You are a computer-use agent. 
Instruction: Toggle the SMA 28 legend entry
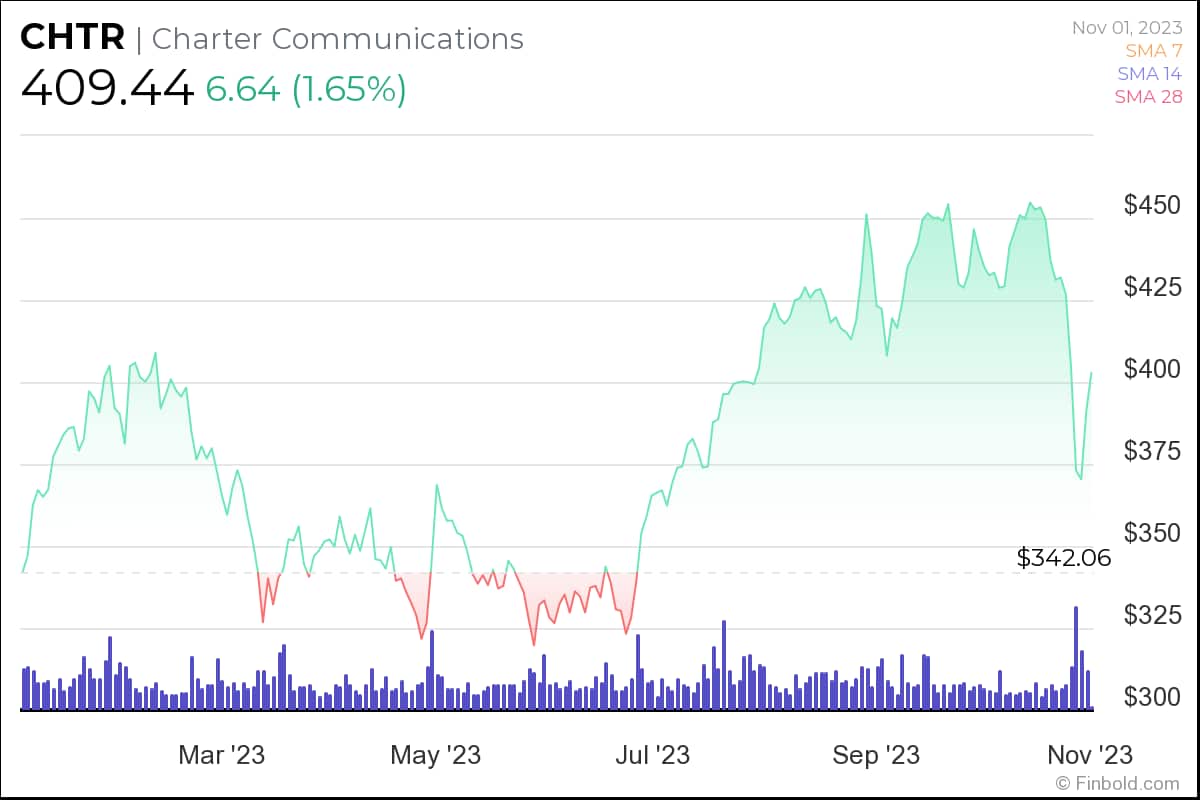pos(1150,96)
